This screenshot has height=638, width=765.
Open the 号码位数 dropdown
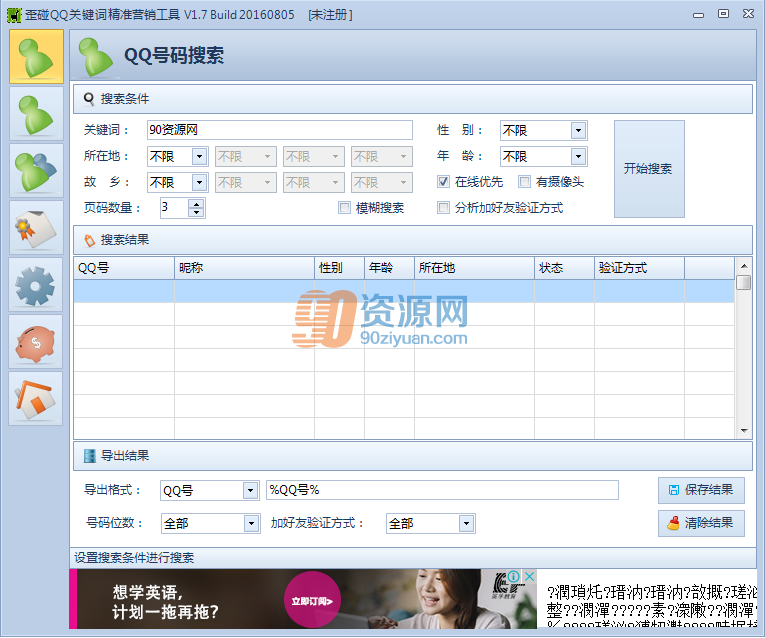tap(210, 523)
